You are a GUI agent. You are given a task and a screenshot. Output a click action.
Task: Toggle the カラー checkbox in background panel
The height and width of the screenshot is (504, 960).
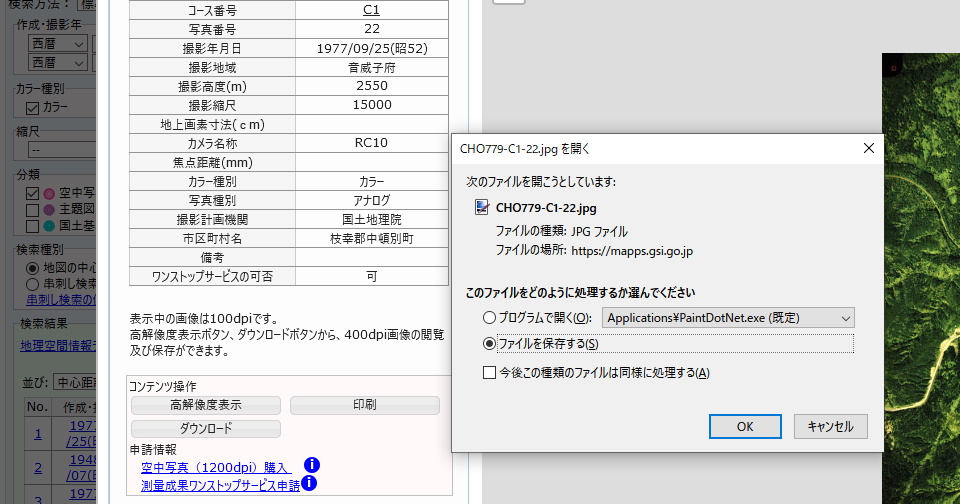32,108
